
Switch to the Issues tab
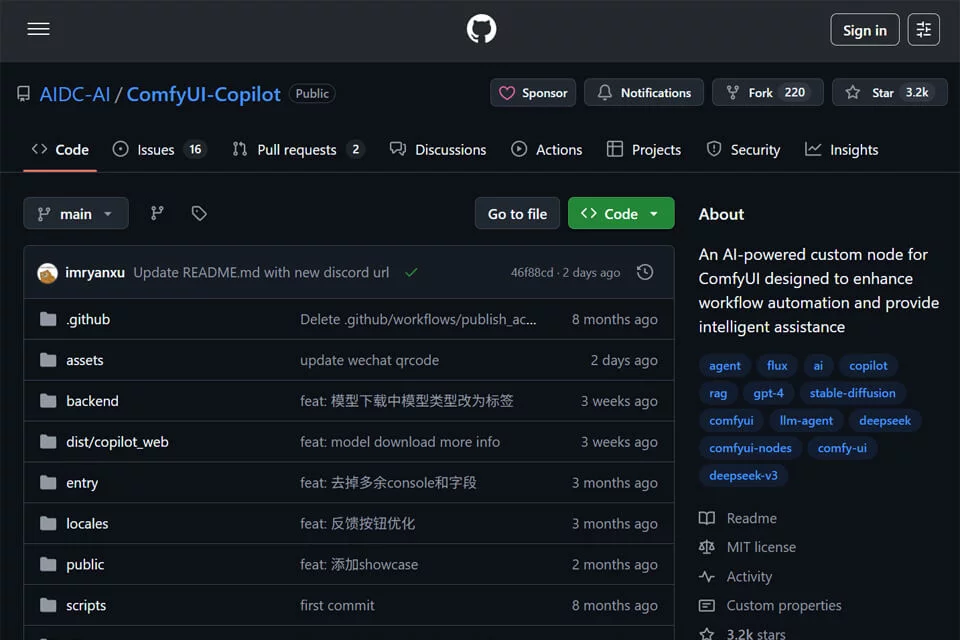coord(160,149)
